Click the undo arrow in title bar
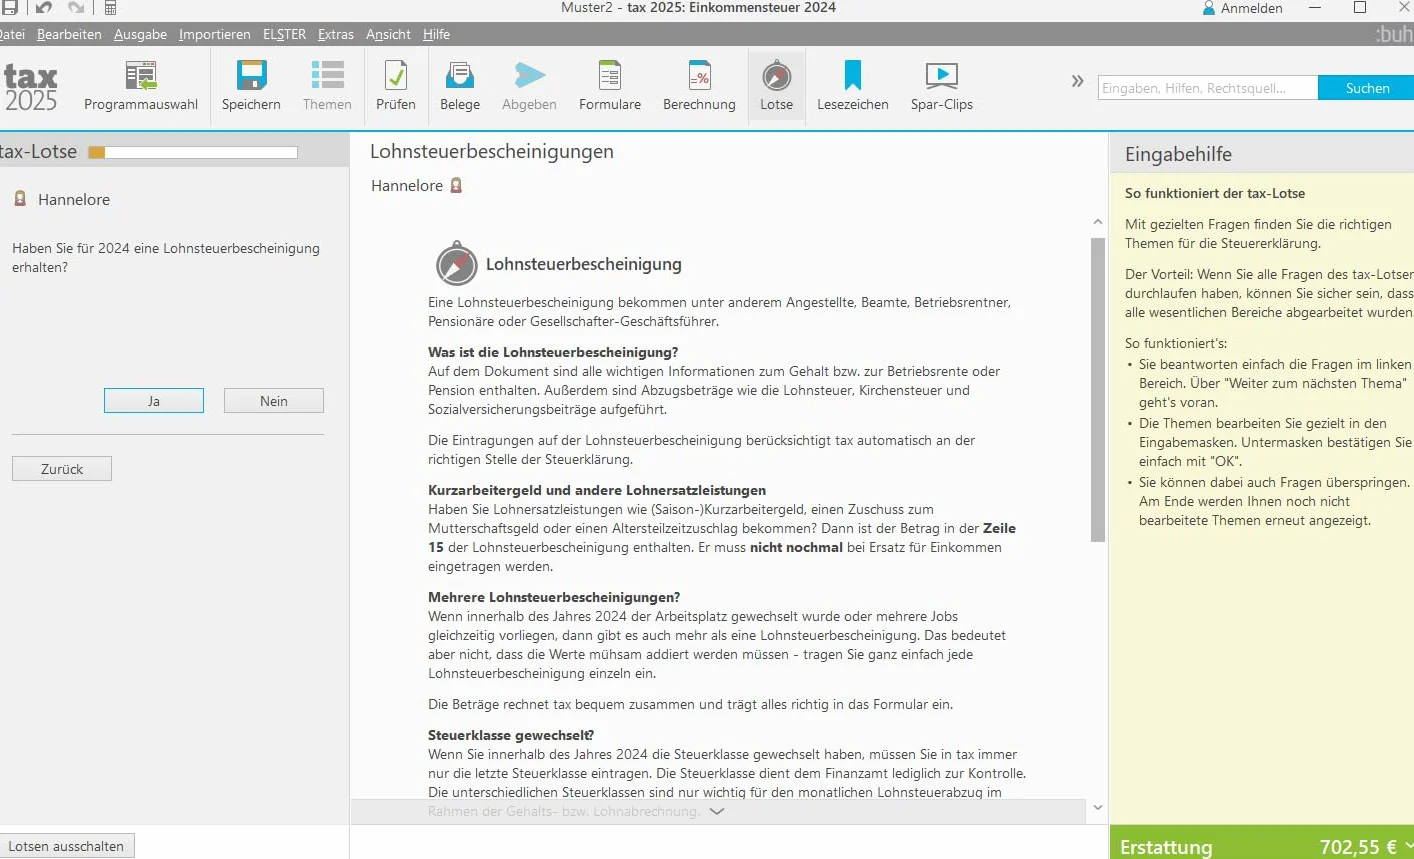Image resolution: width=1414 pixels, height=859 pixels. pyautogui.click(x=43, y=8)
